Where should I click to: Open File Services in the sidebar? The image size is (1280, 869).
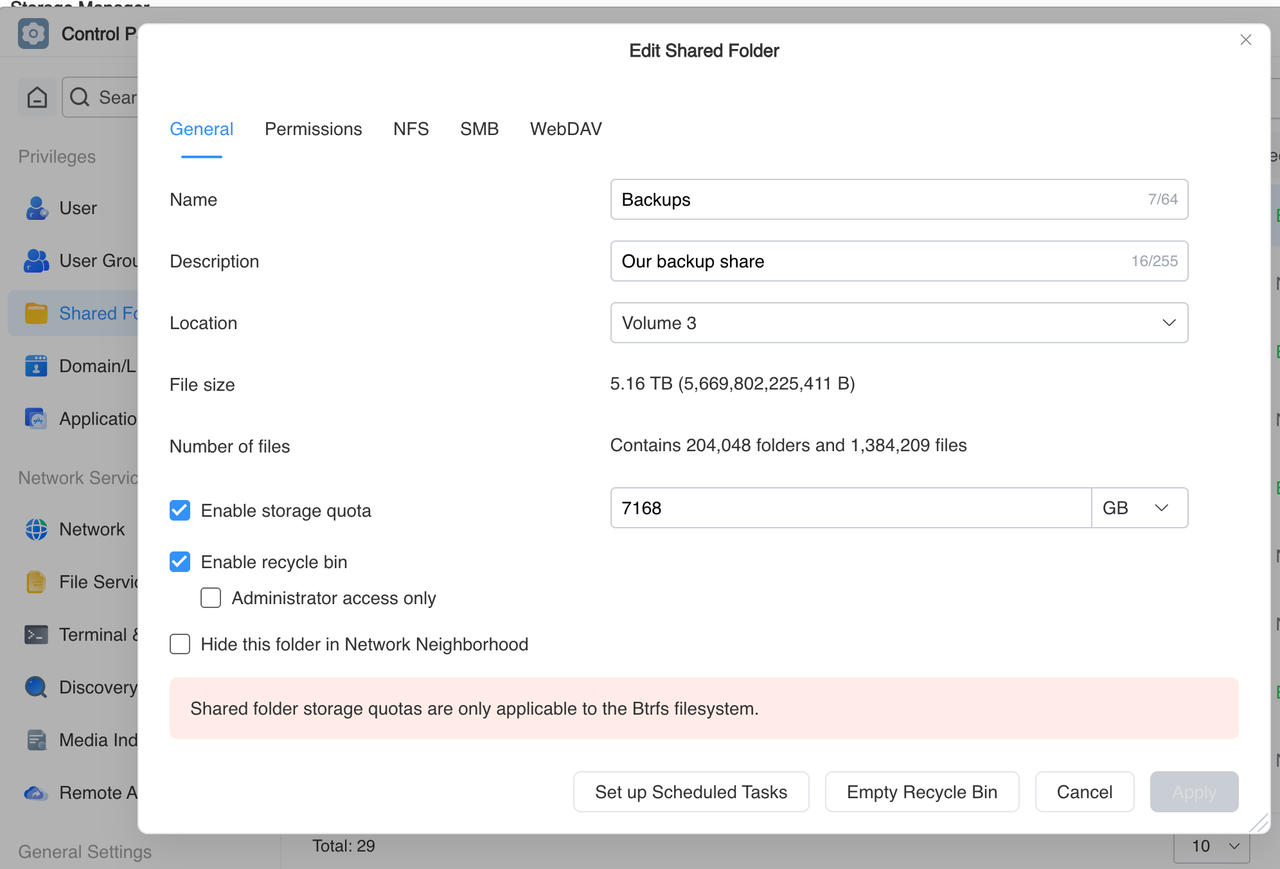click(72, 582)
